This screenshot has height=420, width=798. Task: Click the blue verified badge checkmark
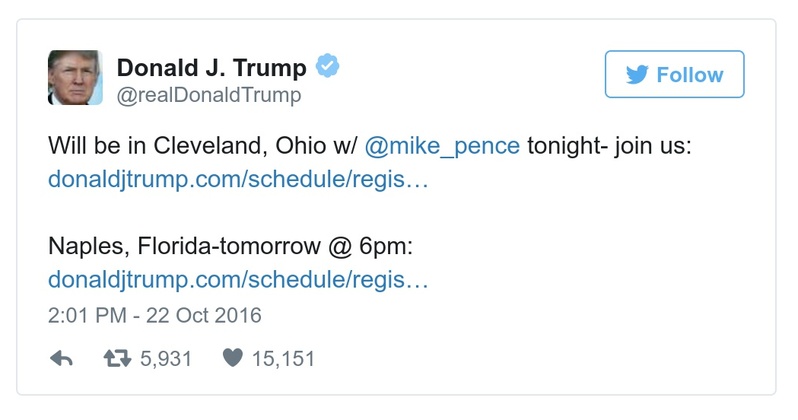coord(328,67)
